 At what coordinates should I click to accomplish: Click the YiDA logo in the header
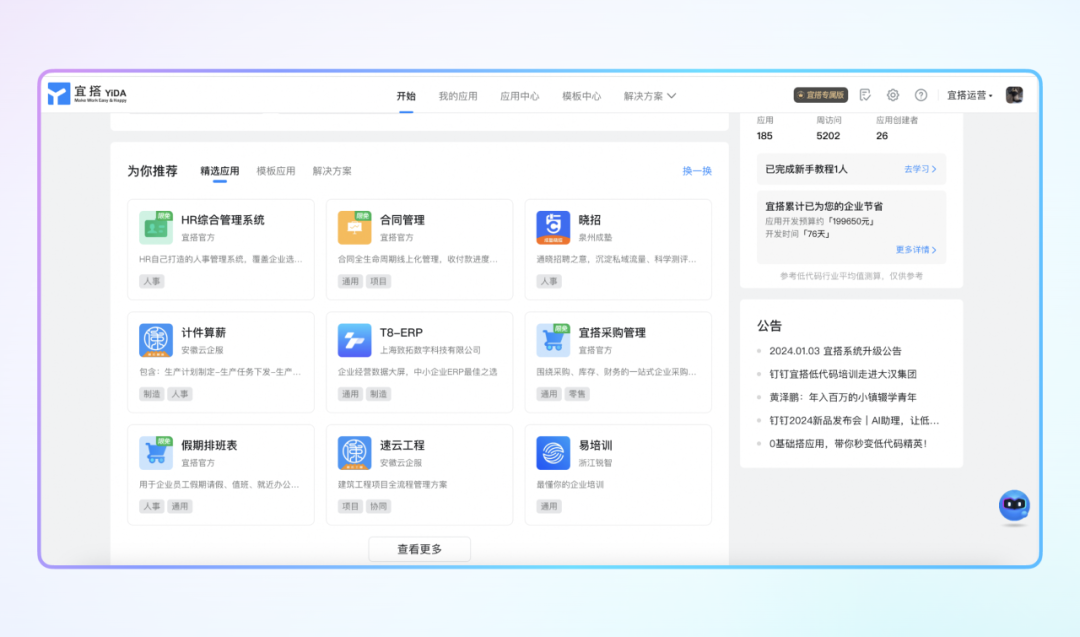pyautogui.click(x=87, y=95)
